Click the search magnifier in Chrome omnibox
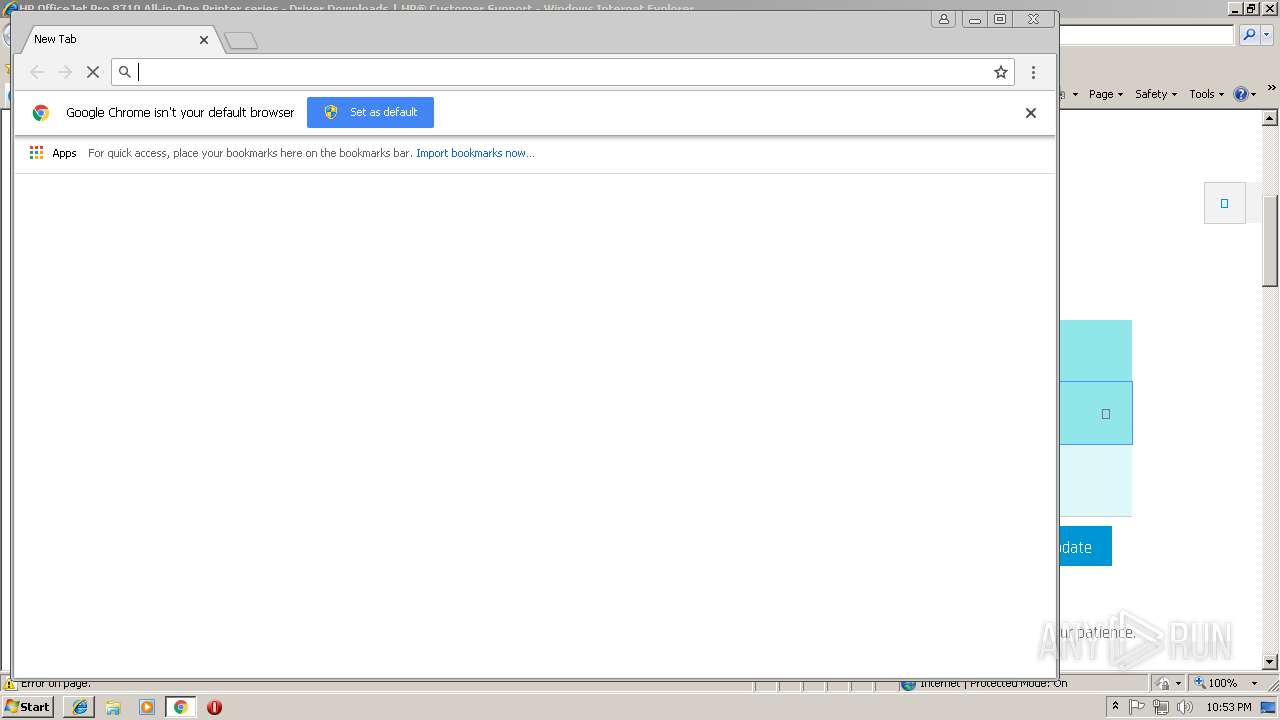 [x=125, y=72]
